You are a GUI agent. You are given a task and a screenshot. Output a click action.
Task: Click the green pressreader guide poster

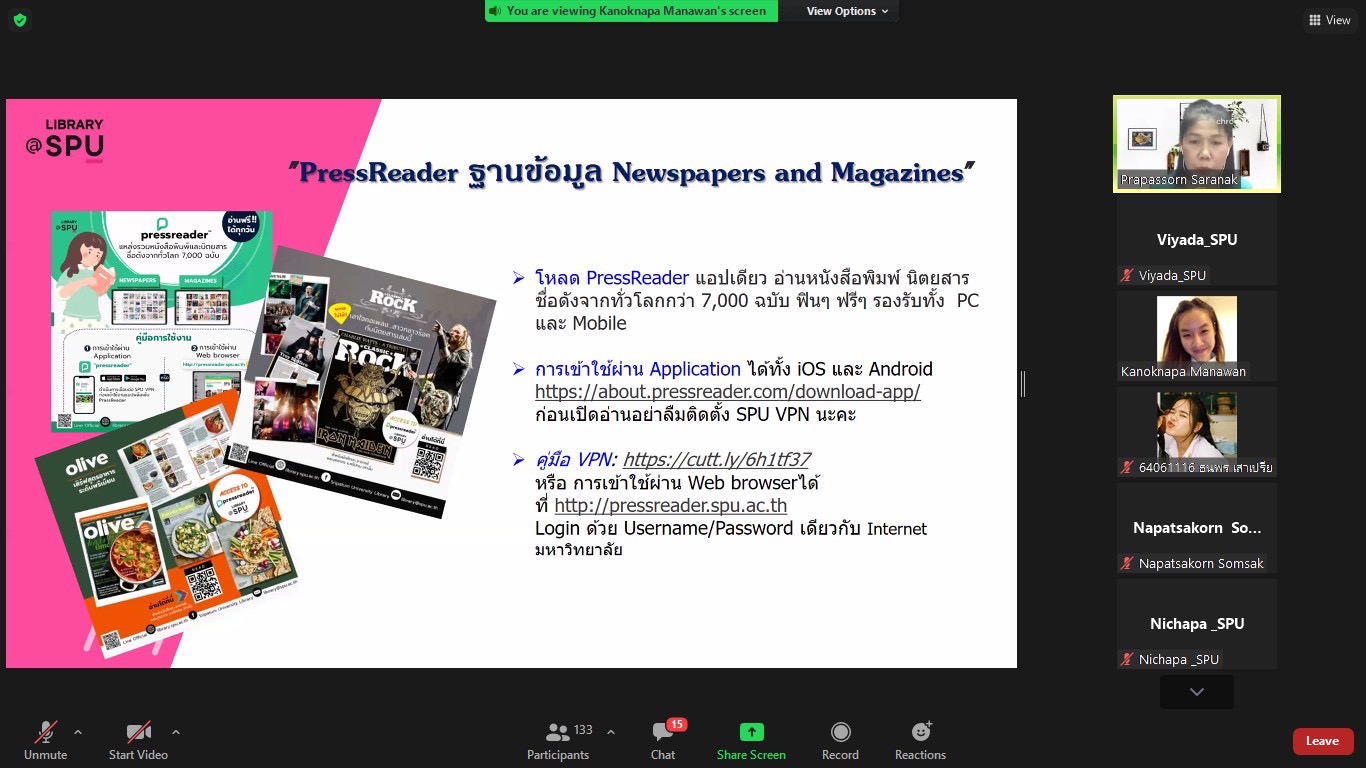[x=162, y=321]
